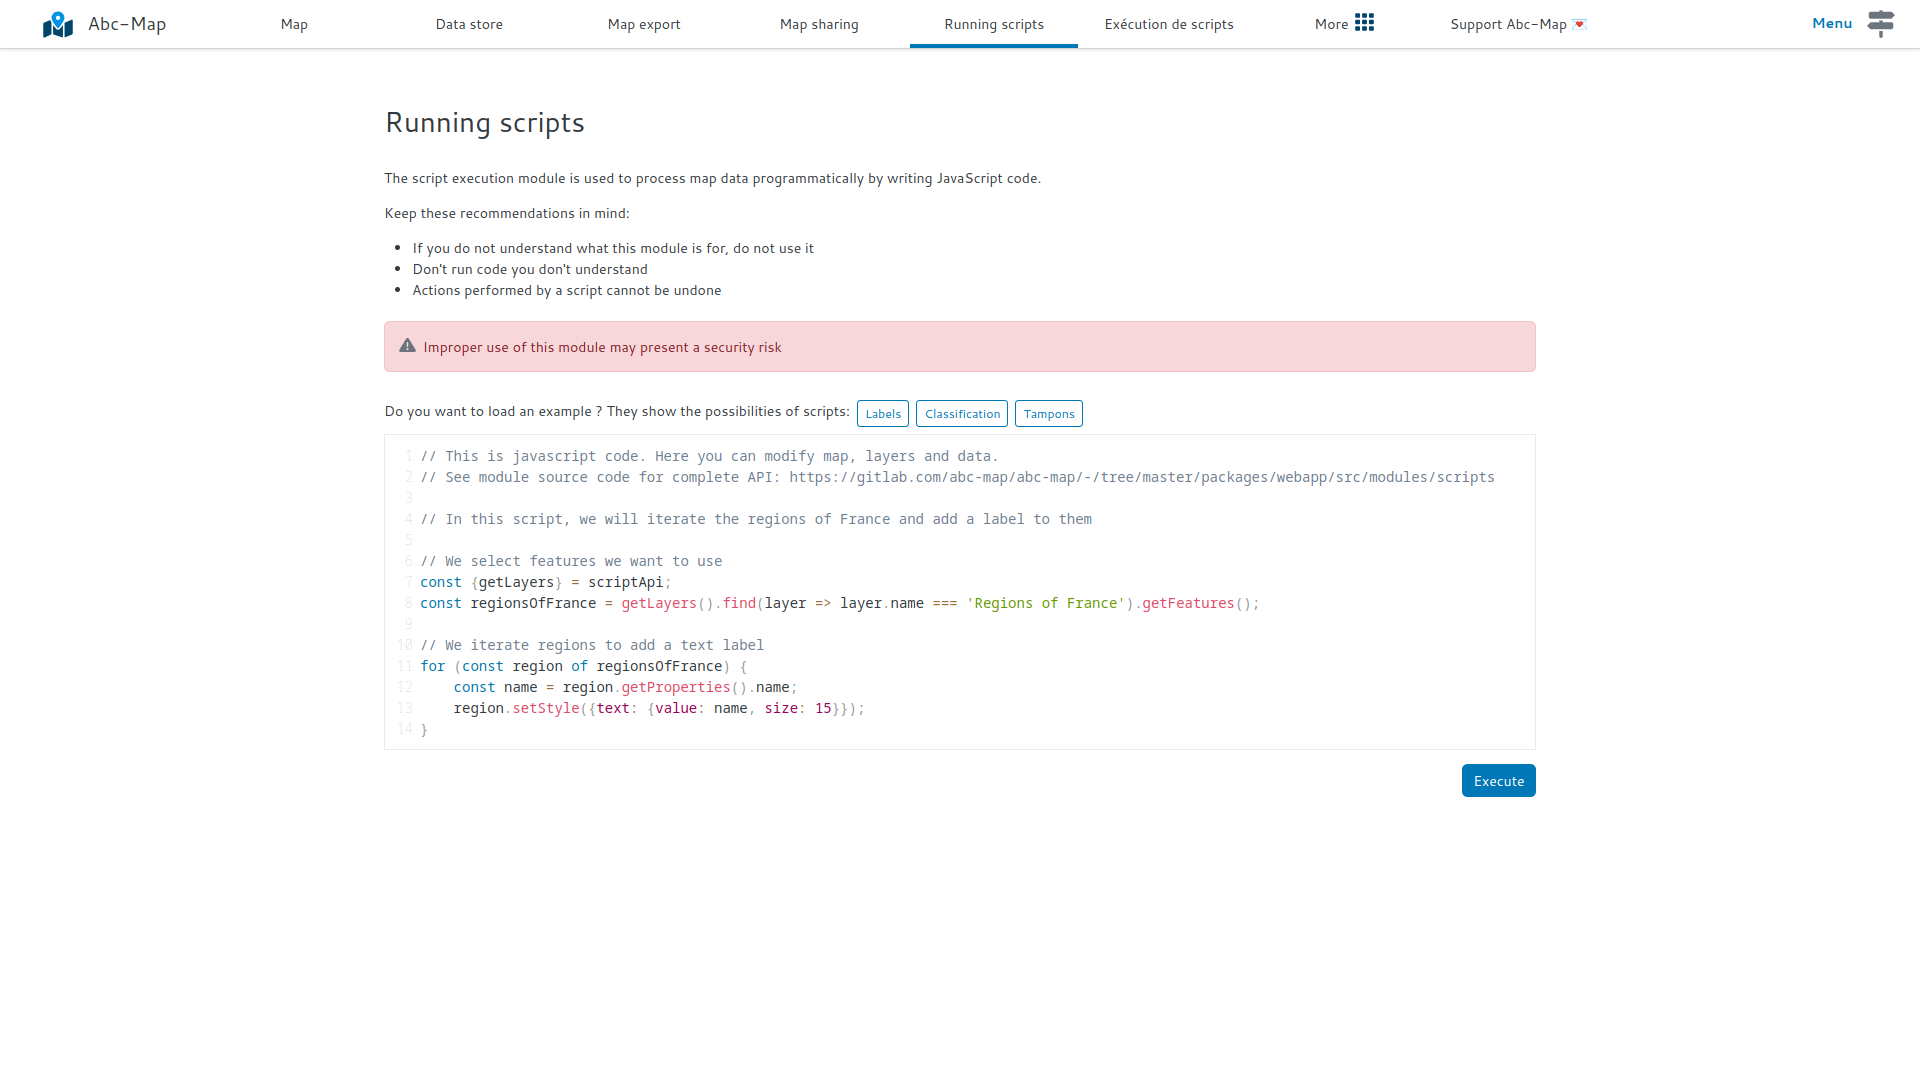
Task: Open the Menu in the top right
Action: 1831,23
